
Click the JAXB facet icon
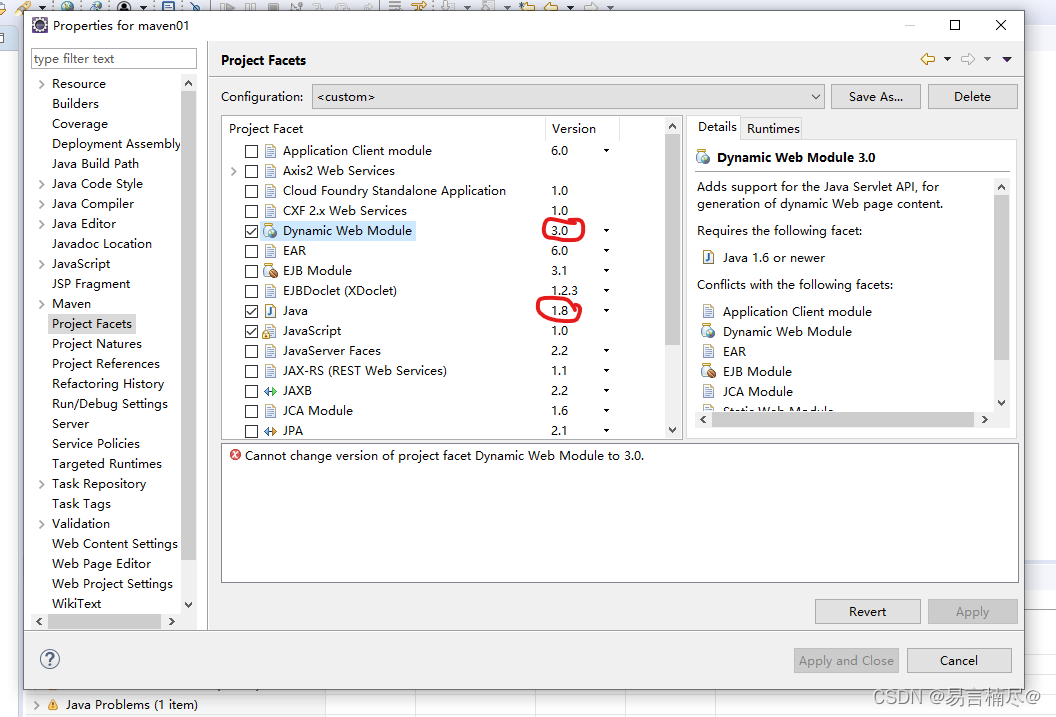tap(270, 391)
